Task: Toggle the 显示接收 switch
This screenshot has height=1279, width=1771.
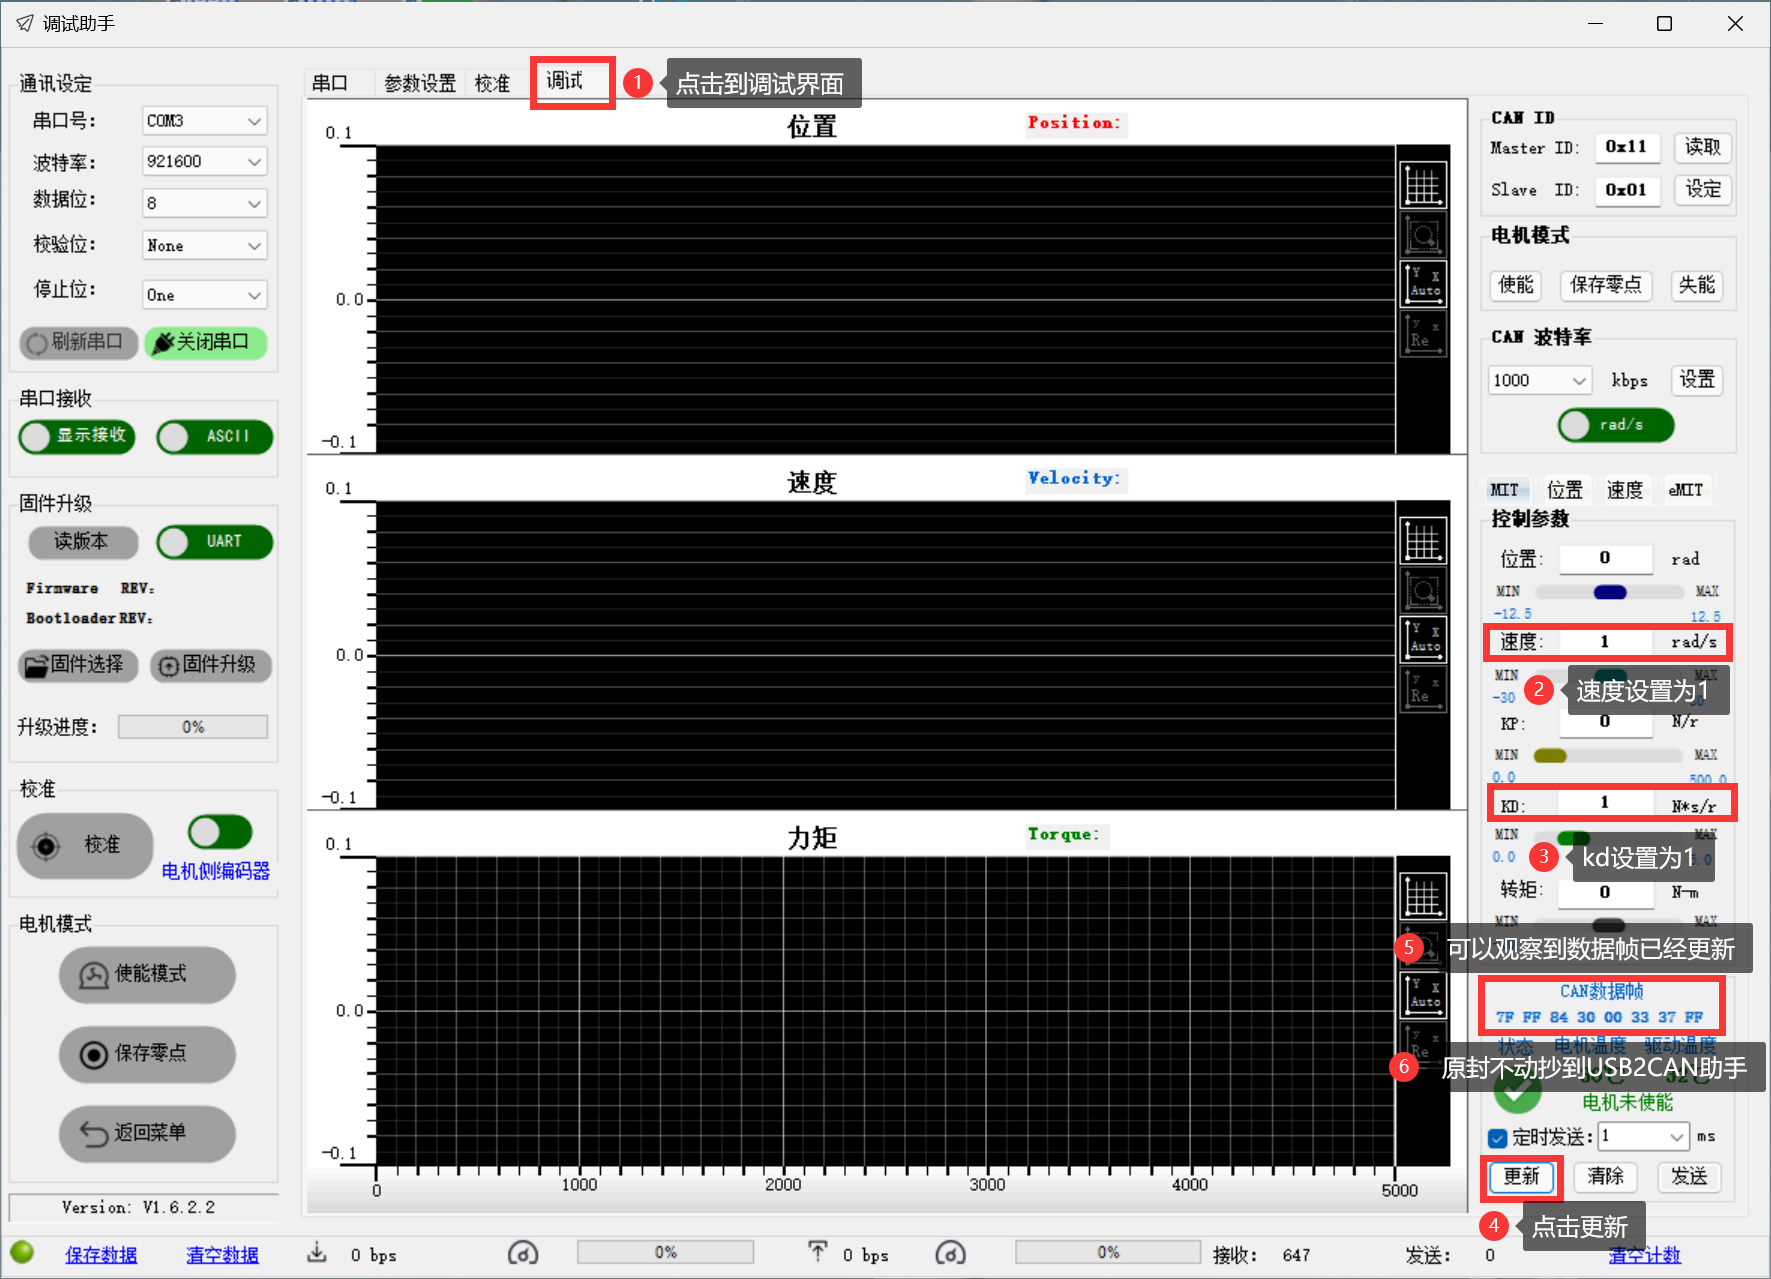Action: click(x=77, y=436)
